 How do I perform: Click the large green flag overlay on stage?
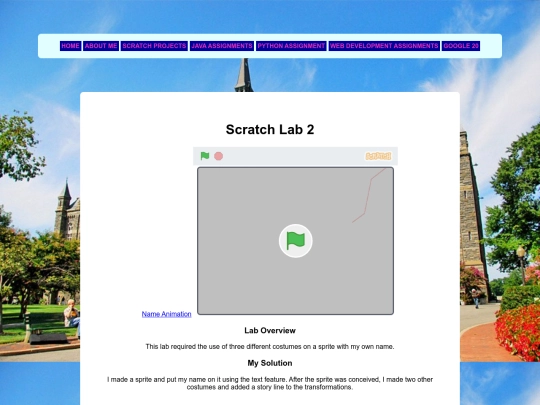pyautogui.click(x=295, y=241)
